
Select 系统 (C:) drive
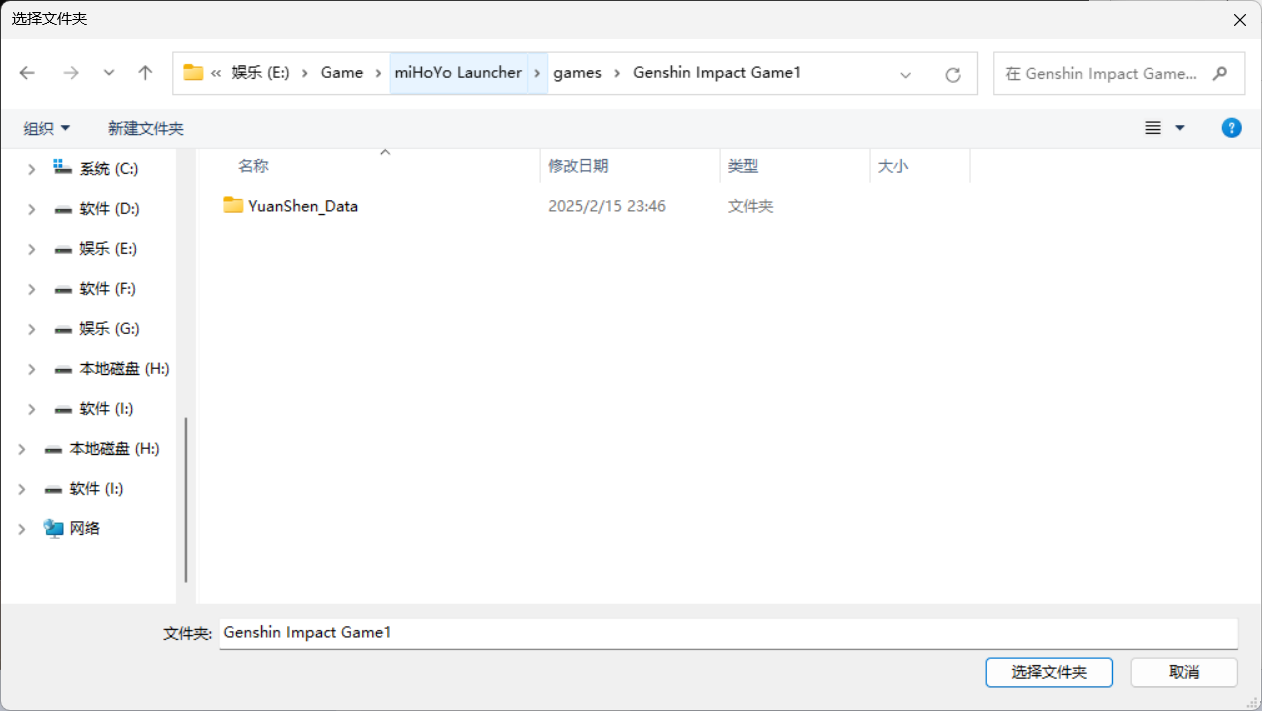click(x=109, y=169)
